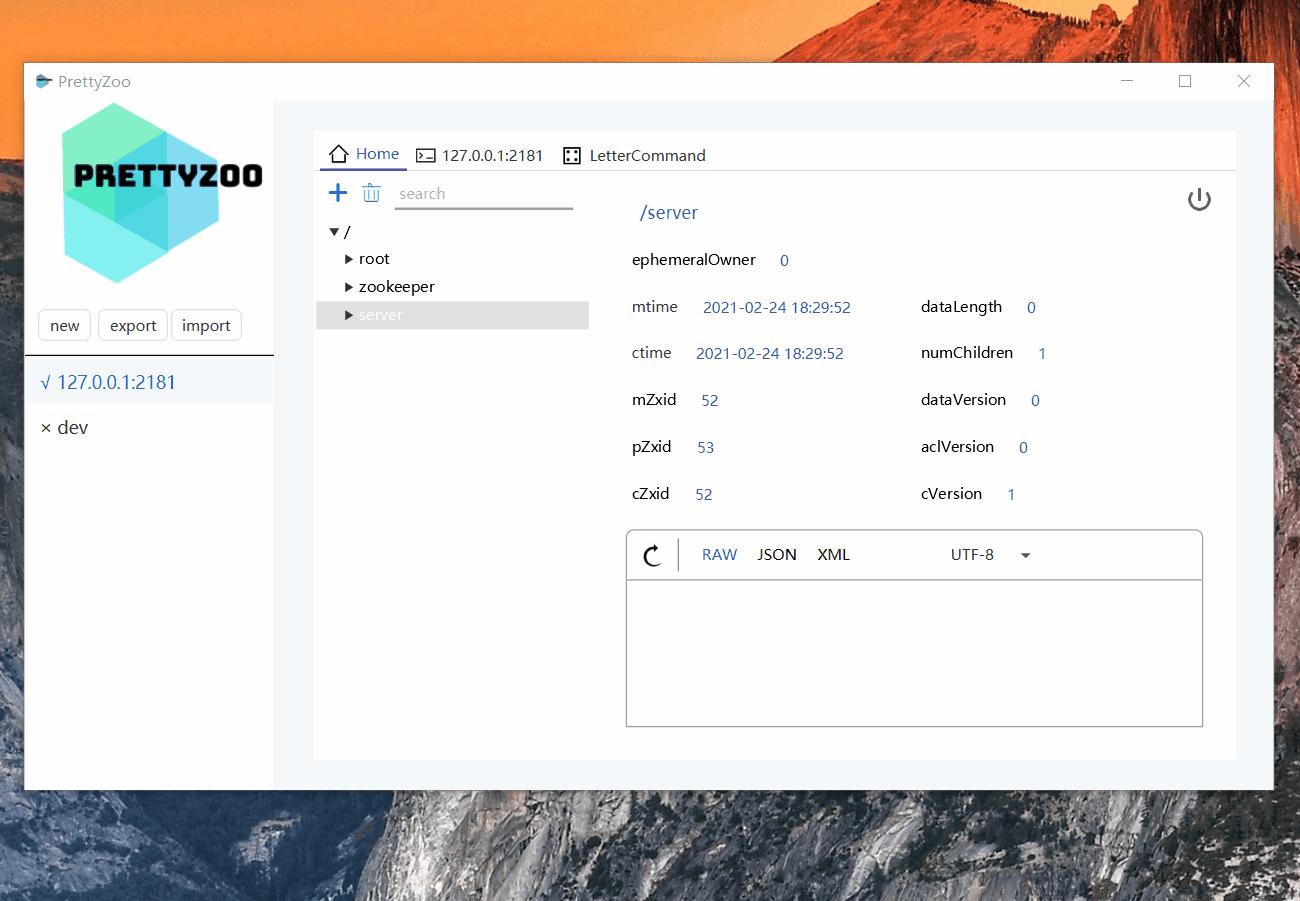Viewport: 1300px width, 901px height.
Task: Click the trash icon to delete node
Action: (x=371, y=193)
